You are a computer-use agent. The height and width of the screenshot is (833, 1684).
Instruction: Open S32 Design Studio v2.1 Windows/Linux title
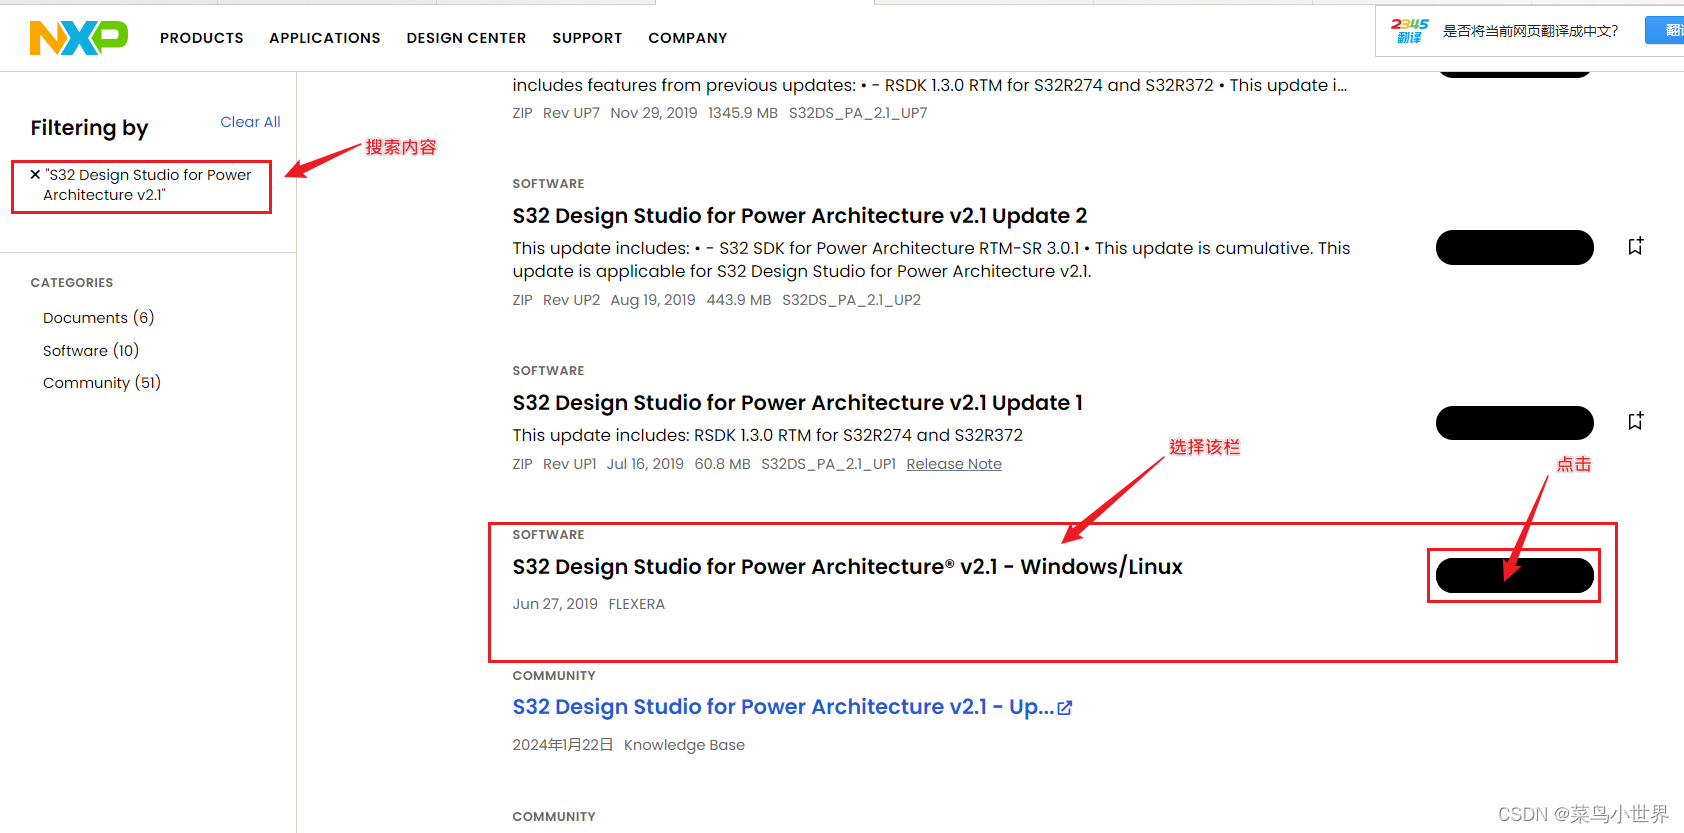point(848,567)
